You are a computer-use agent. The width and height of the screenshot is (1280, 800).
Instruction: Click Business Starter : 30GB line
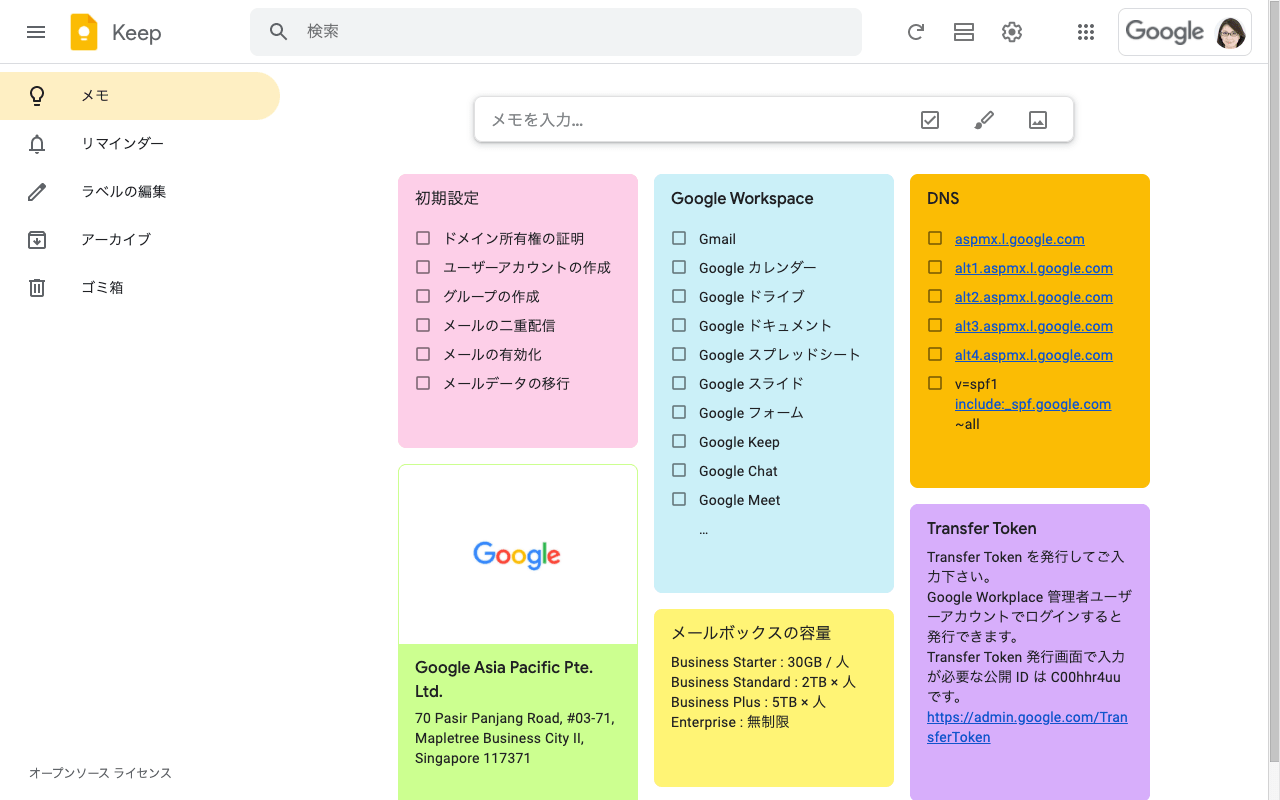(760, 662)
